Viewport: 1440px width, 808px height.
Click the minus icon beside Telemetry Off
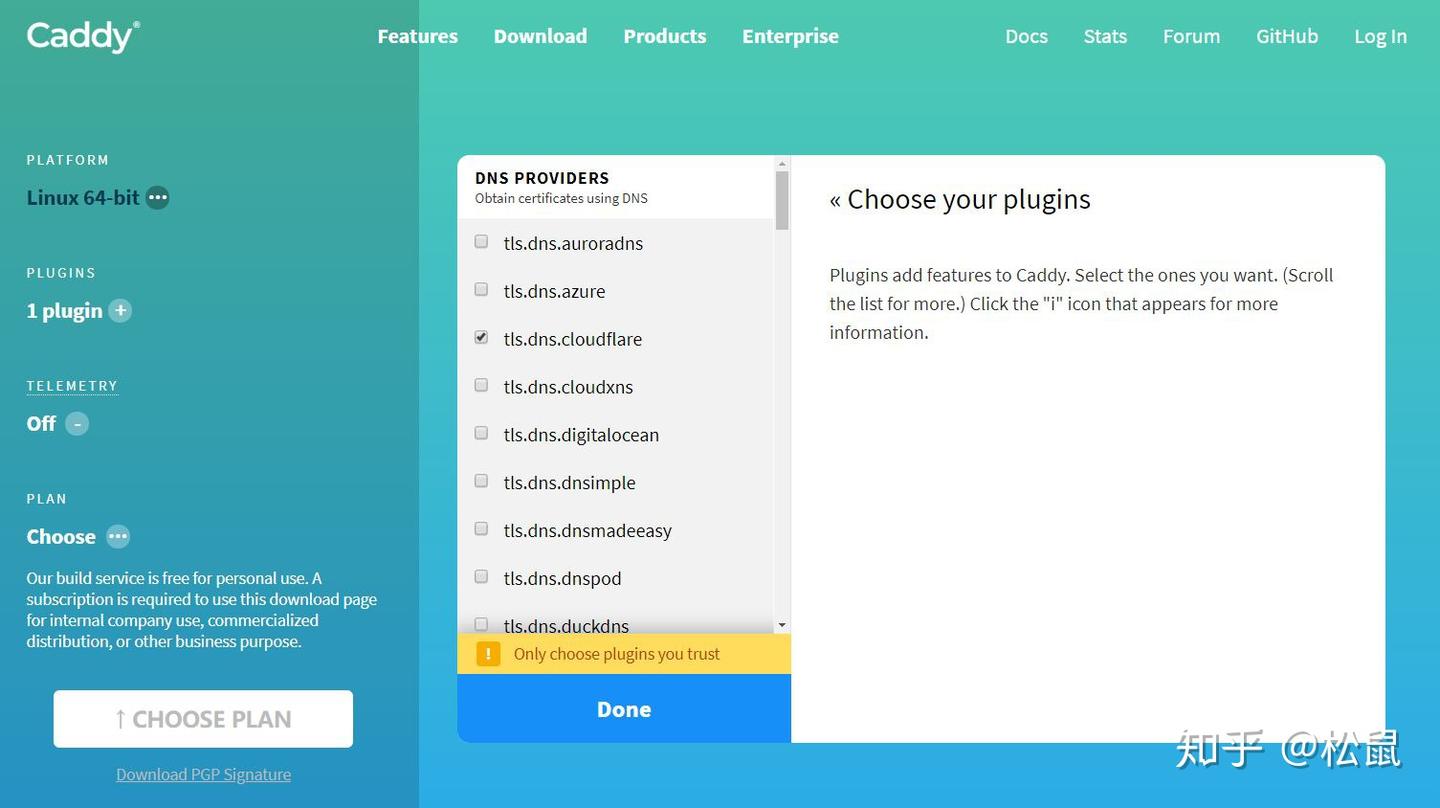(x=77, y=424)
